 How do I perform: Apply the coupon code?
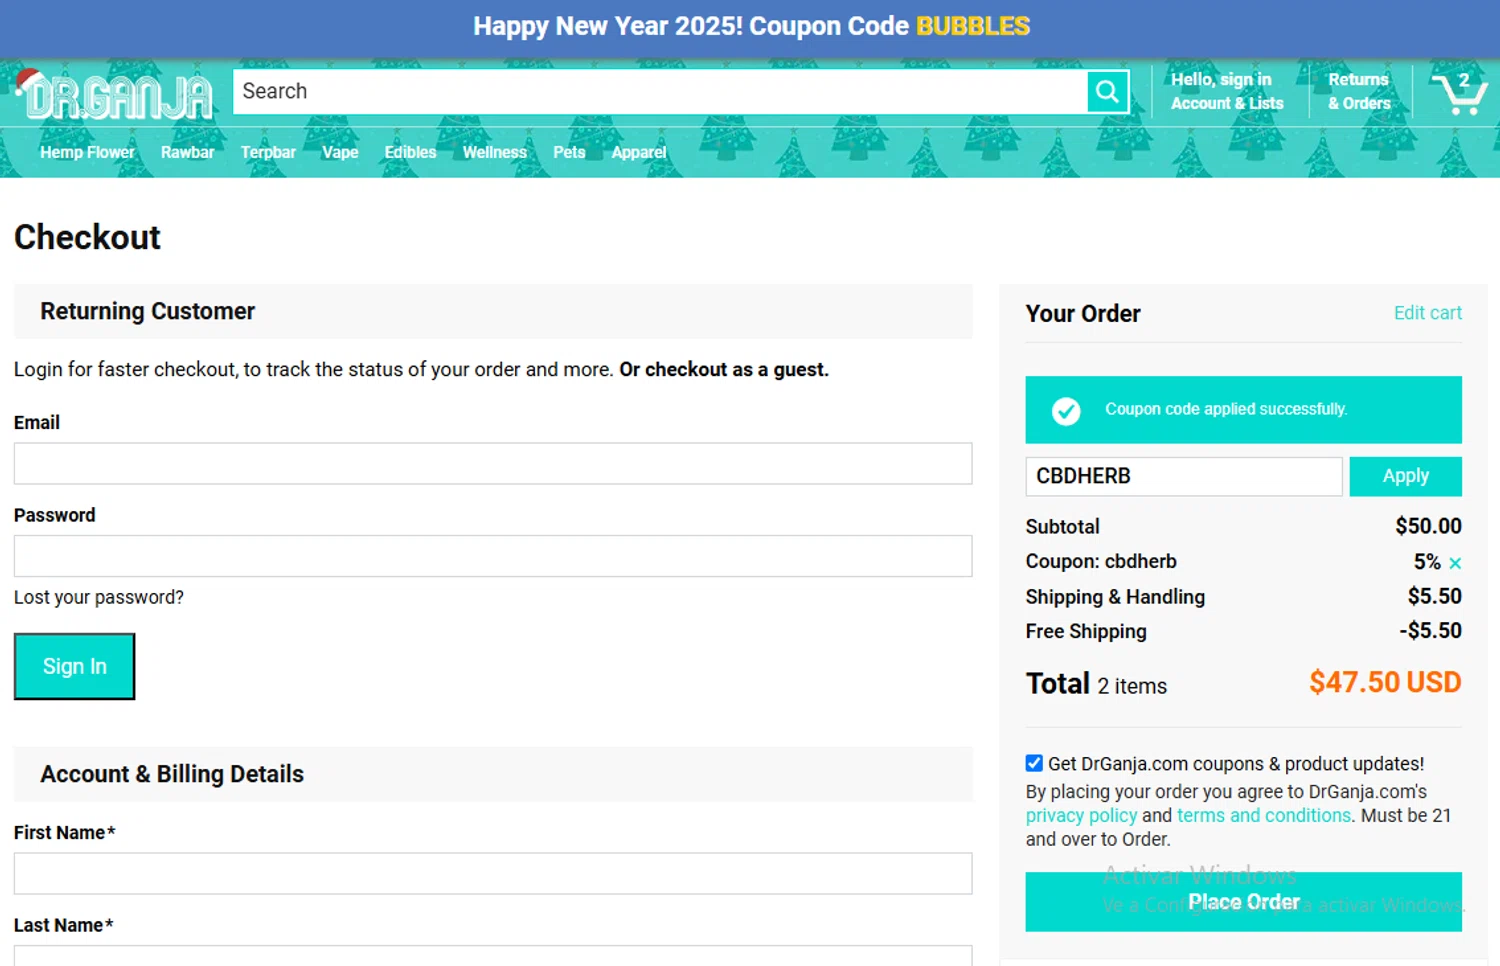coord(1405,476)
